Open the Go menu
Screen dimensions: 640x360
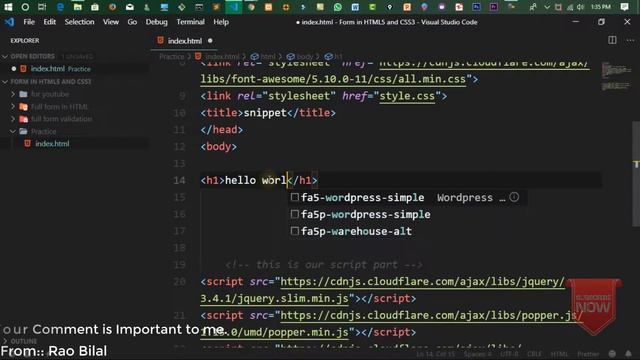[x=132, y=22]
